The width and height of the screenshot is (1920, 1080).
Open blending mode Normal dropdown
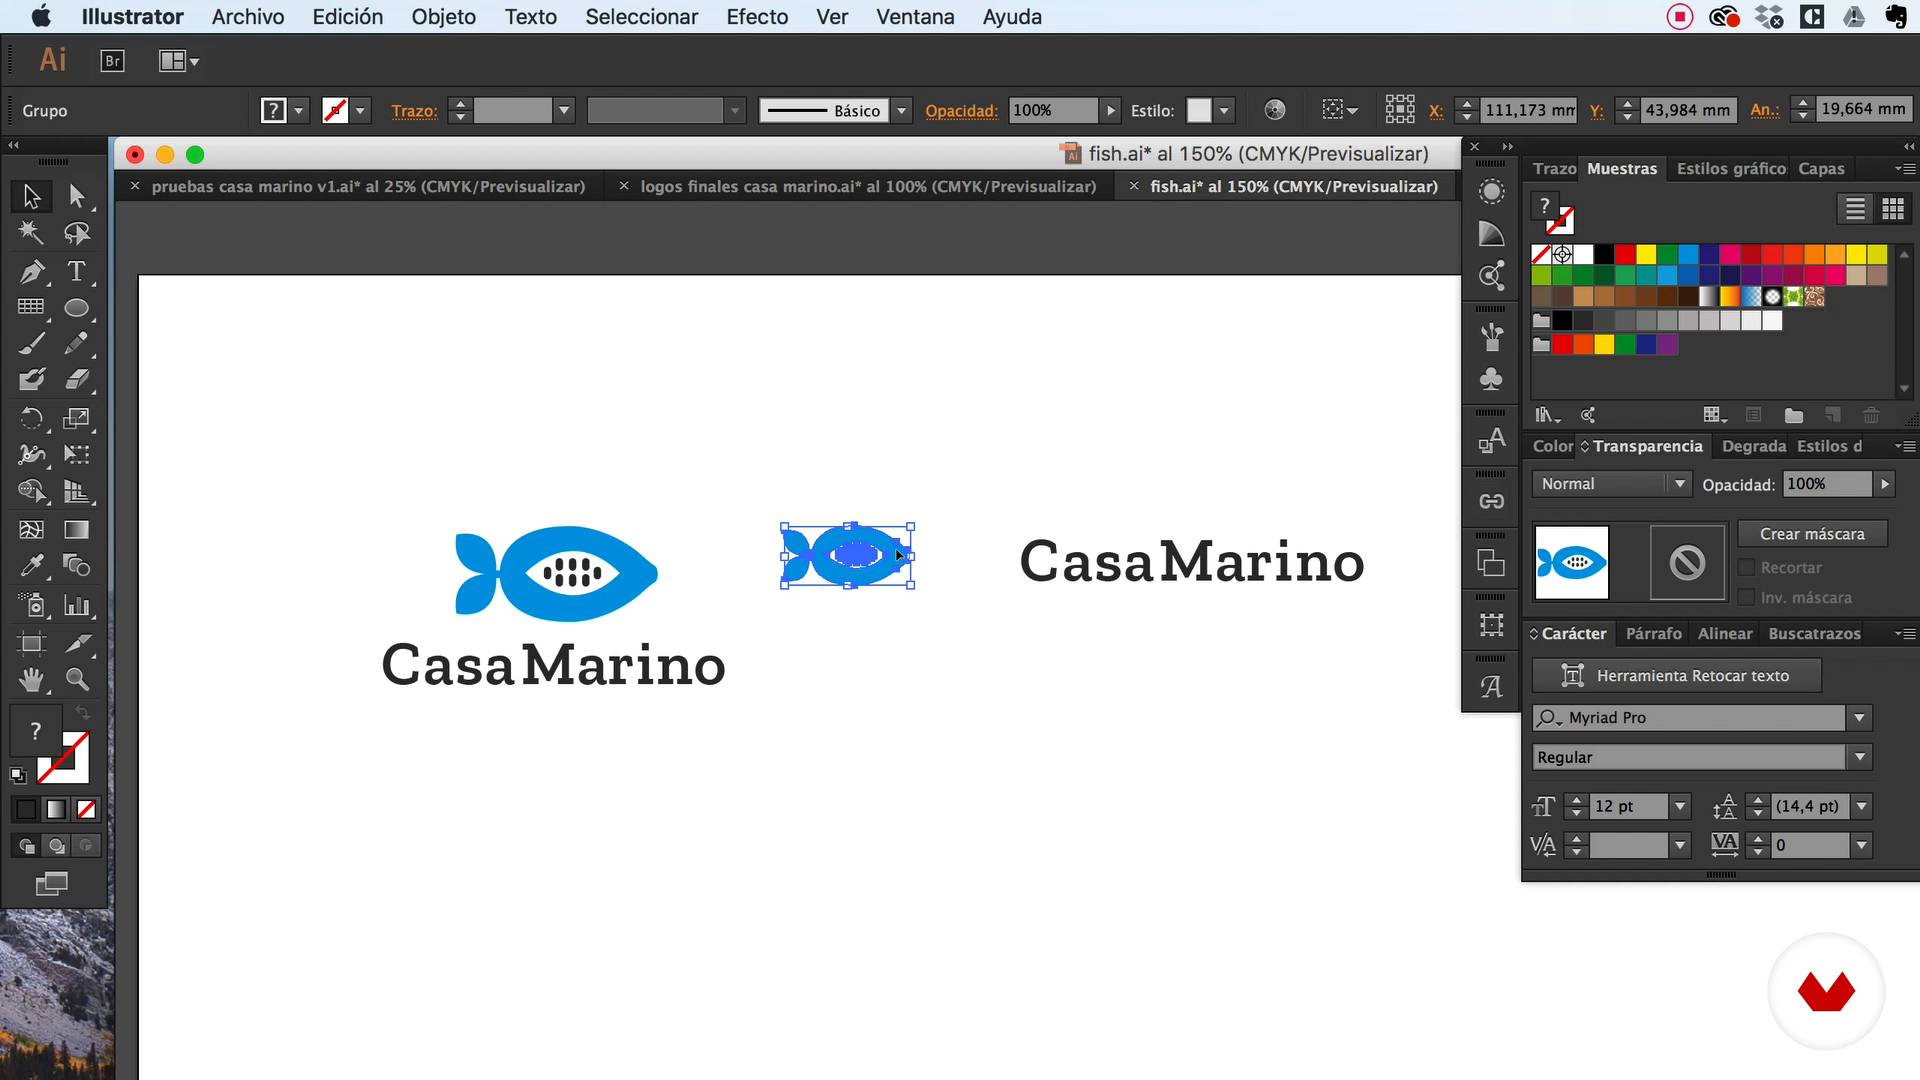click(1610, 484)
